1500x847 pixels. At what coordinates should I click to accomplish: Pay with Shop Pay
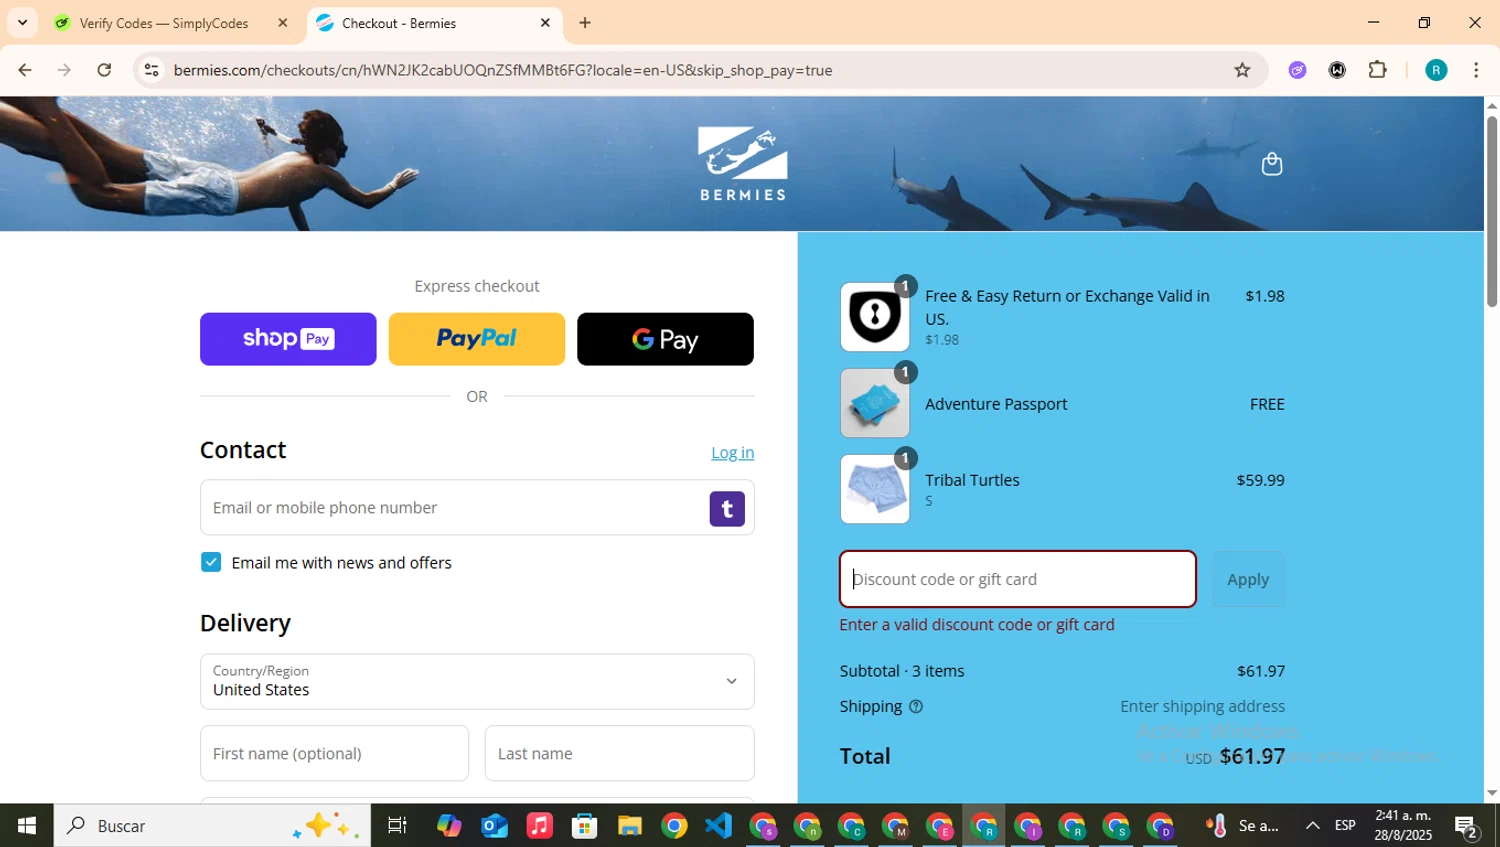tap(288, 339)
